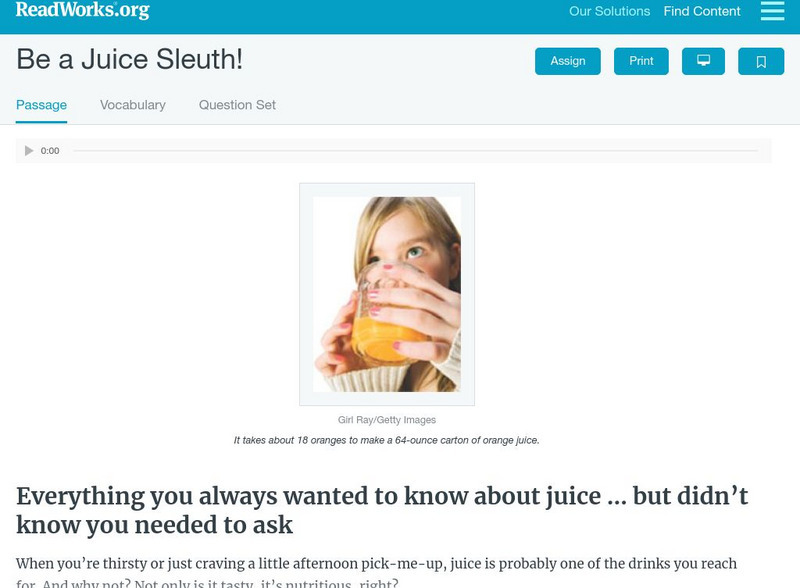Bookmark this passage using the bookmark icon

pyautogui.click(x=762, y=61)
